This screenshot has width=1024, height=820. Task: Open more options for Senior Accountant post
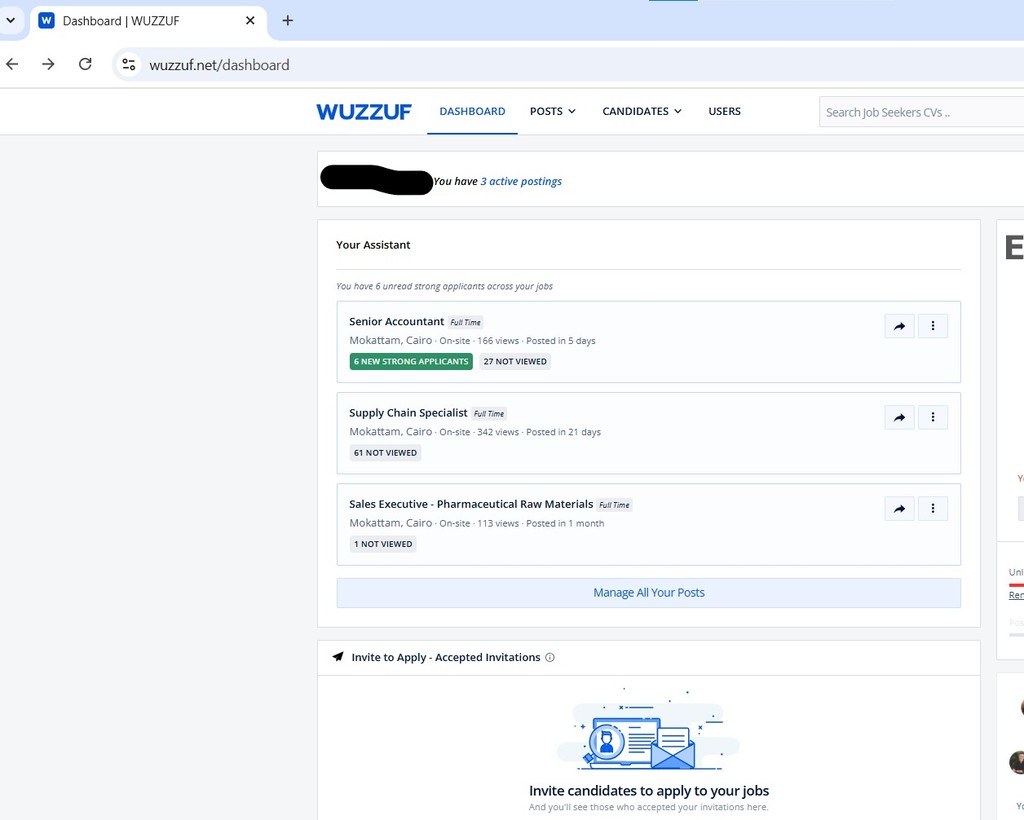(x=933, y=326)
